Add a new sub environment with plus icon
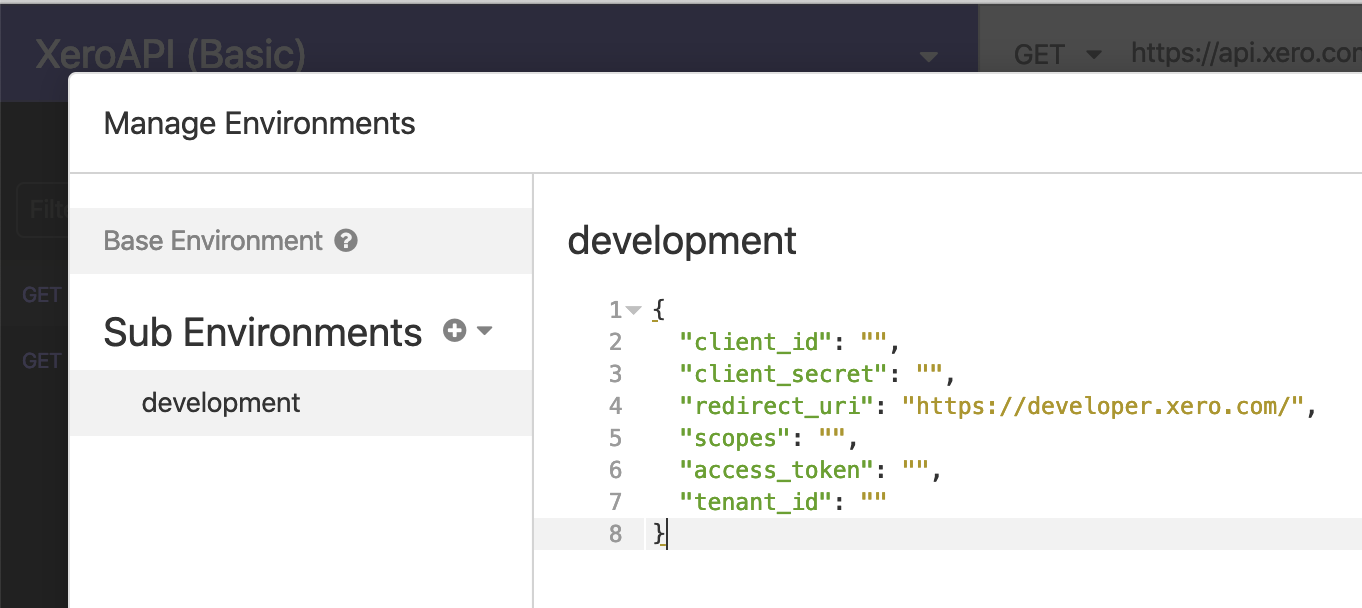Screen dimensions: 1362x608 455,331
